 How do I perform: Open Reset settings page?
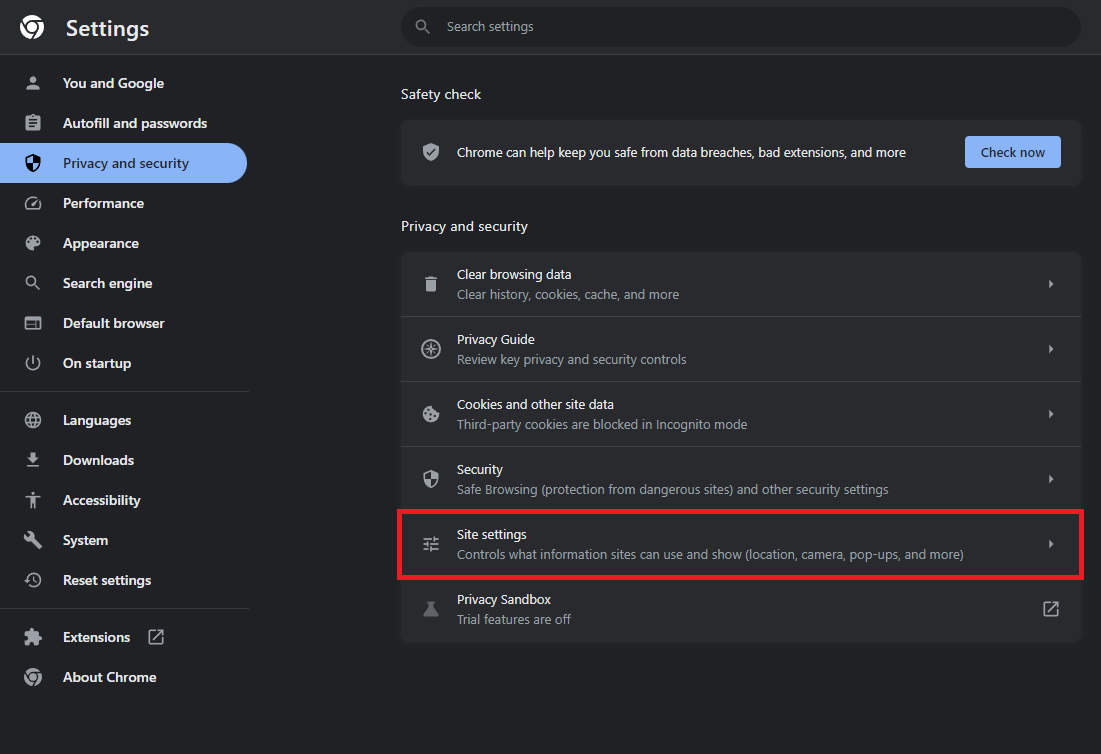pyautogui.click(x=124, y=580)
